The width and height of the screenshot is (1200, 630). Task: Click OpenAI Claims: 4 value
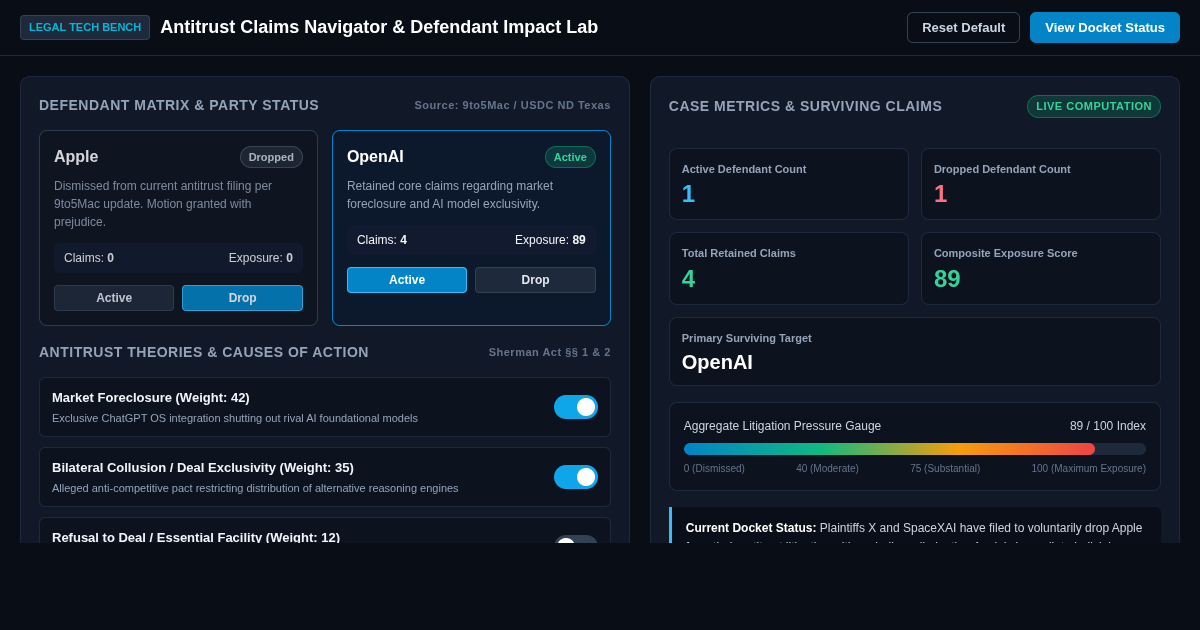[x=382, y=240]
